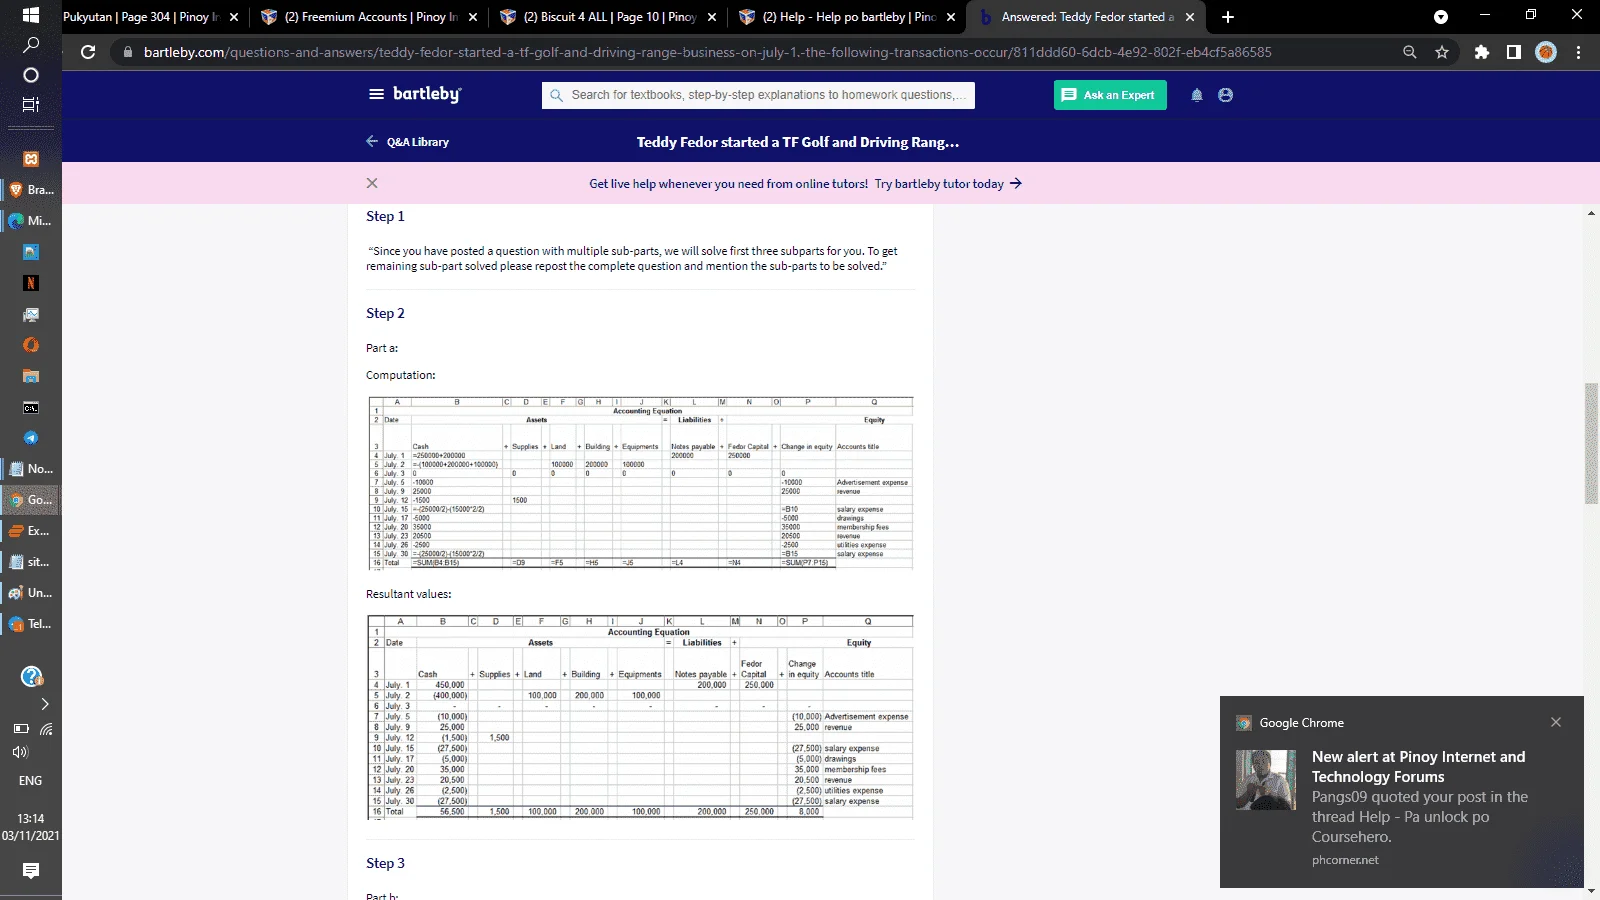Viewport: 1600px width, 900px height.
Task: Open the Extensions puzzle icon
Action: [x=1482, y=52]
